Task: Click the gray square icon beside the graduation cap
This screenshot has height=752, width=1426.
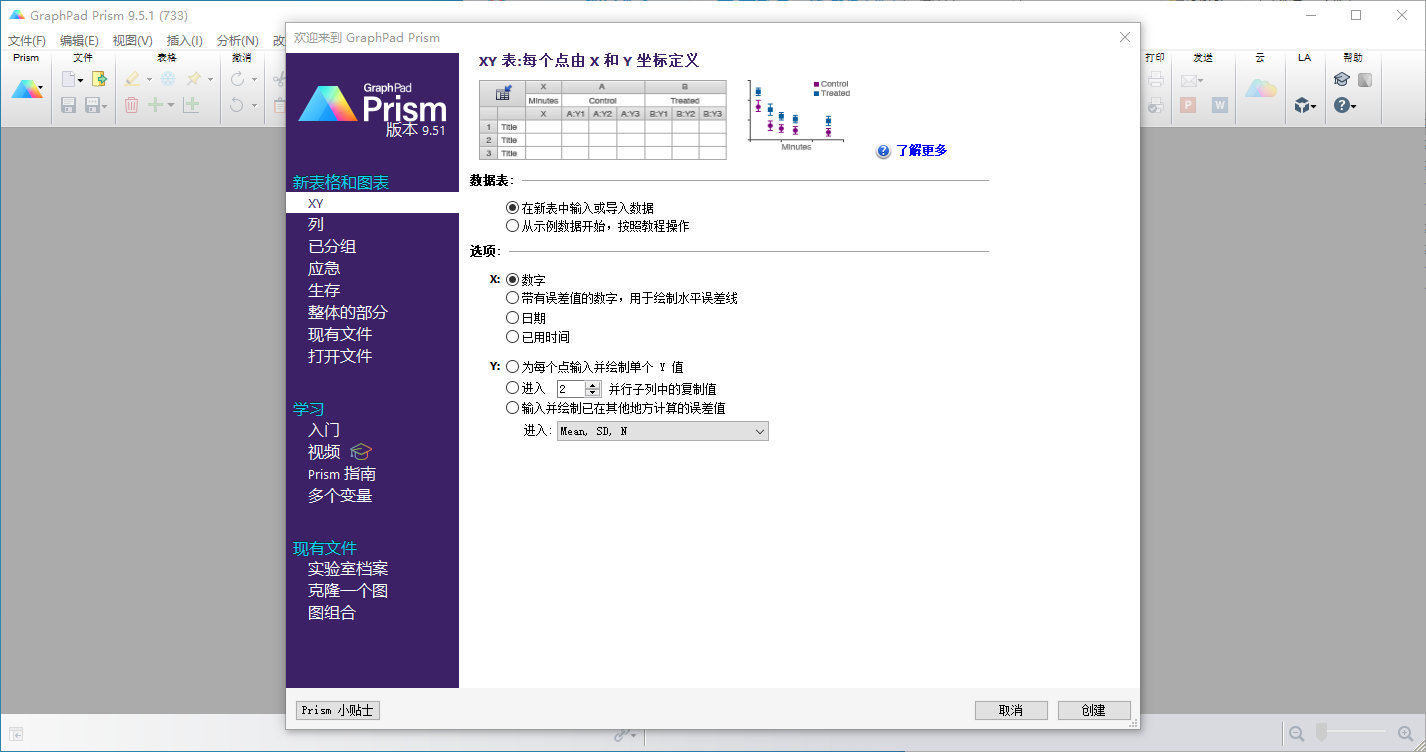Action: [1365, 80]
